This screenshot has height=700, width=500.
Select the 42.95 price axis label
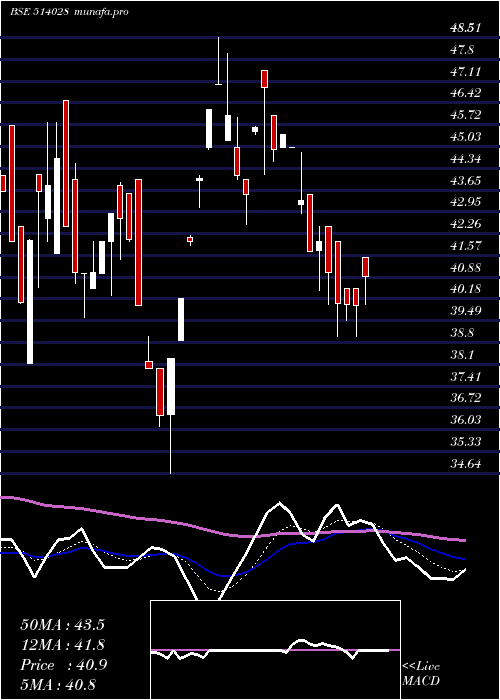click(466, 202)
